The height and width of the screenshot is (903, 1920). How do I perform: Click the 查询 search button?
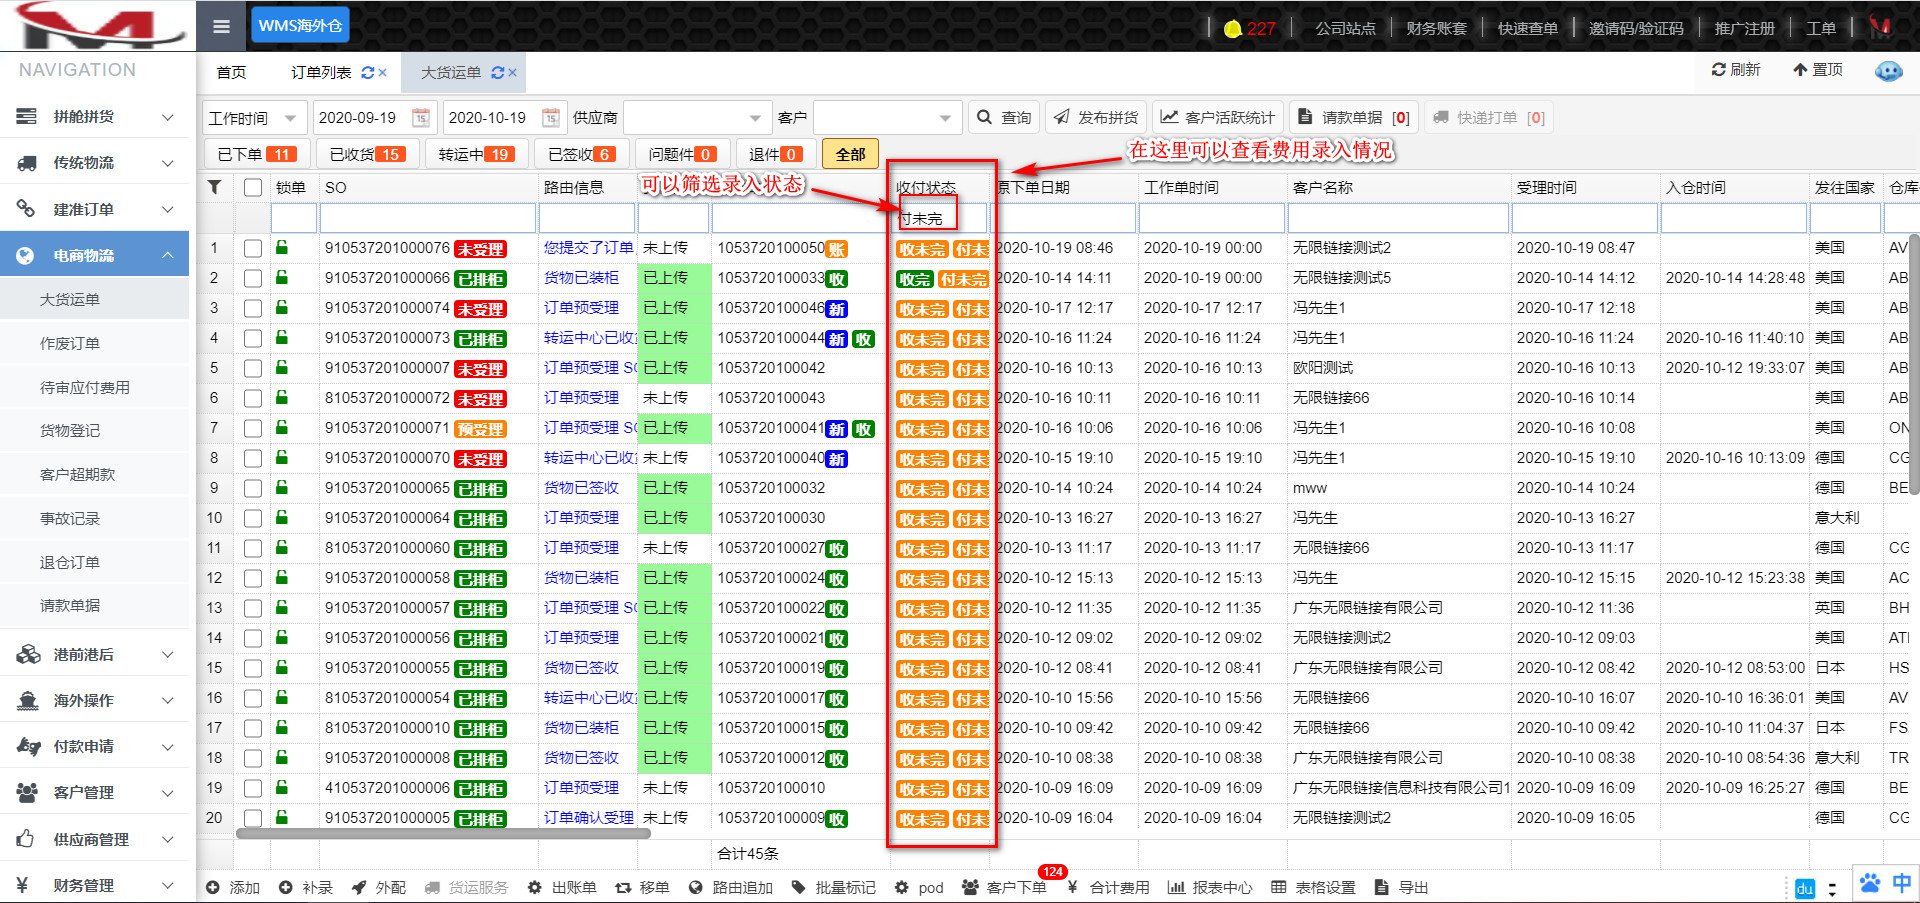1003,118
